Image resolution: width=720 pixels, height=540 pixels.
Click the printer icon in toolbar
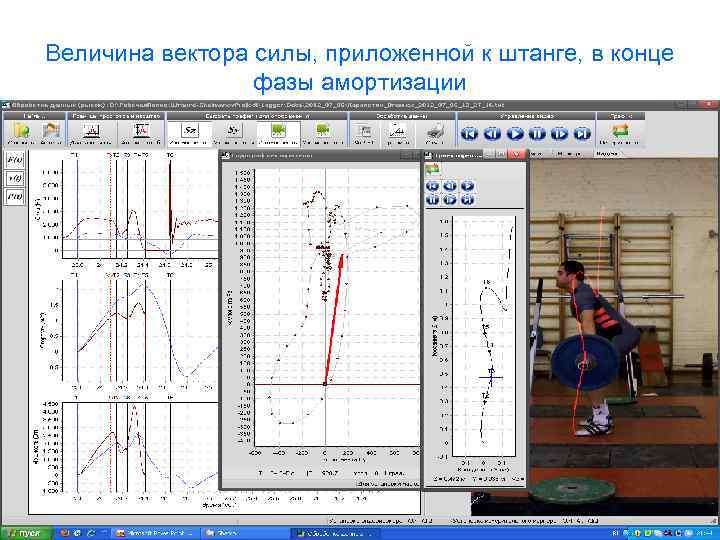(x=434, y=132)
